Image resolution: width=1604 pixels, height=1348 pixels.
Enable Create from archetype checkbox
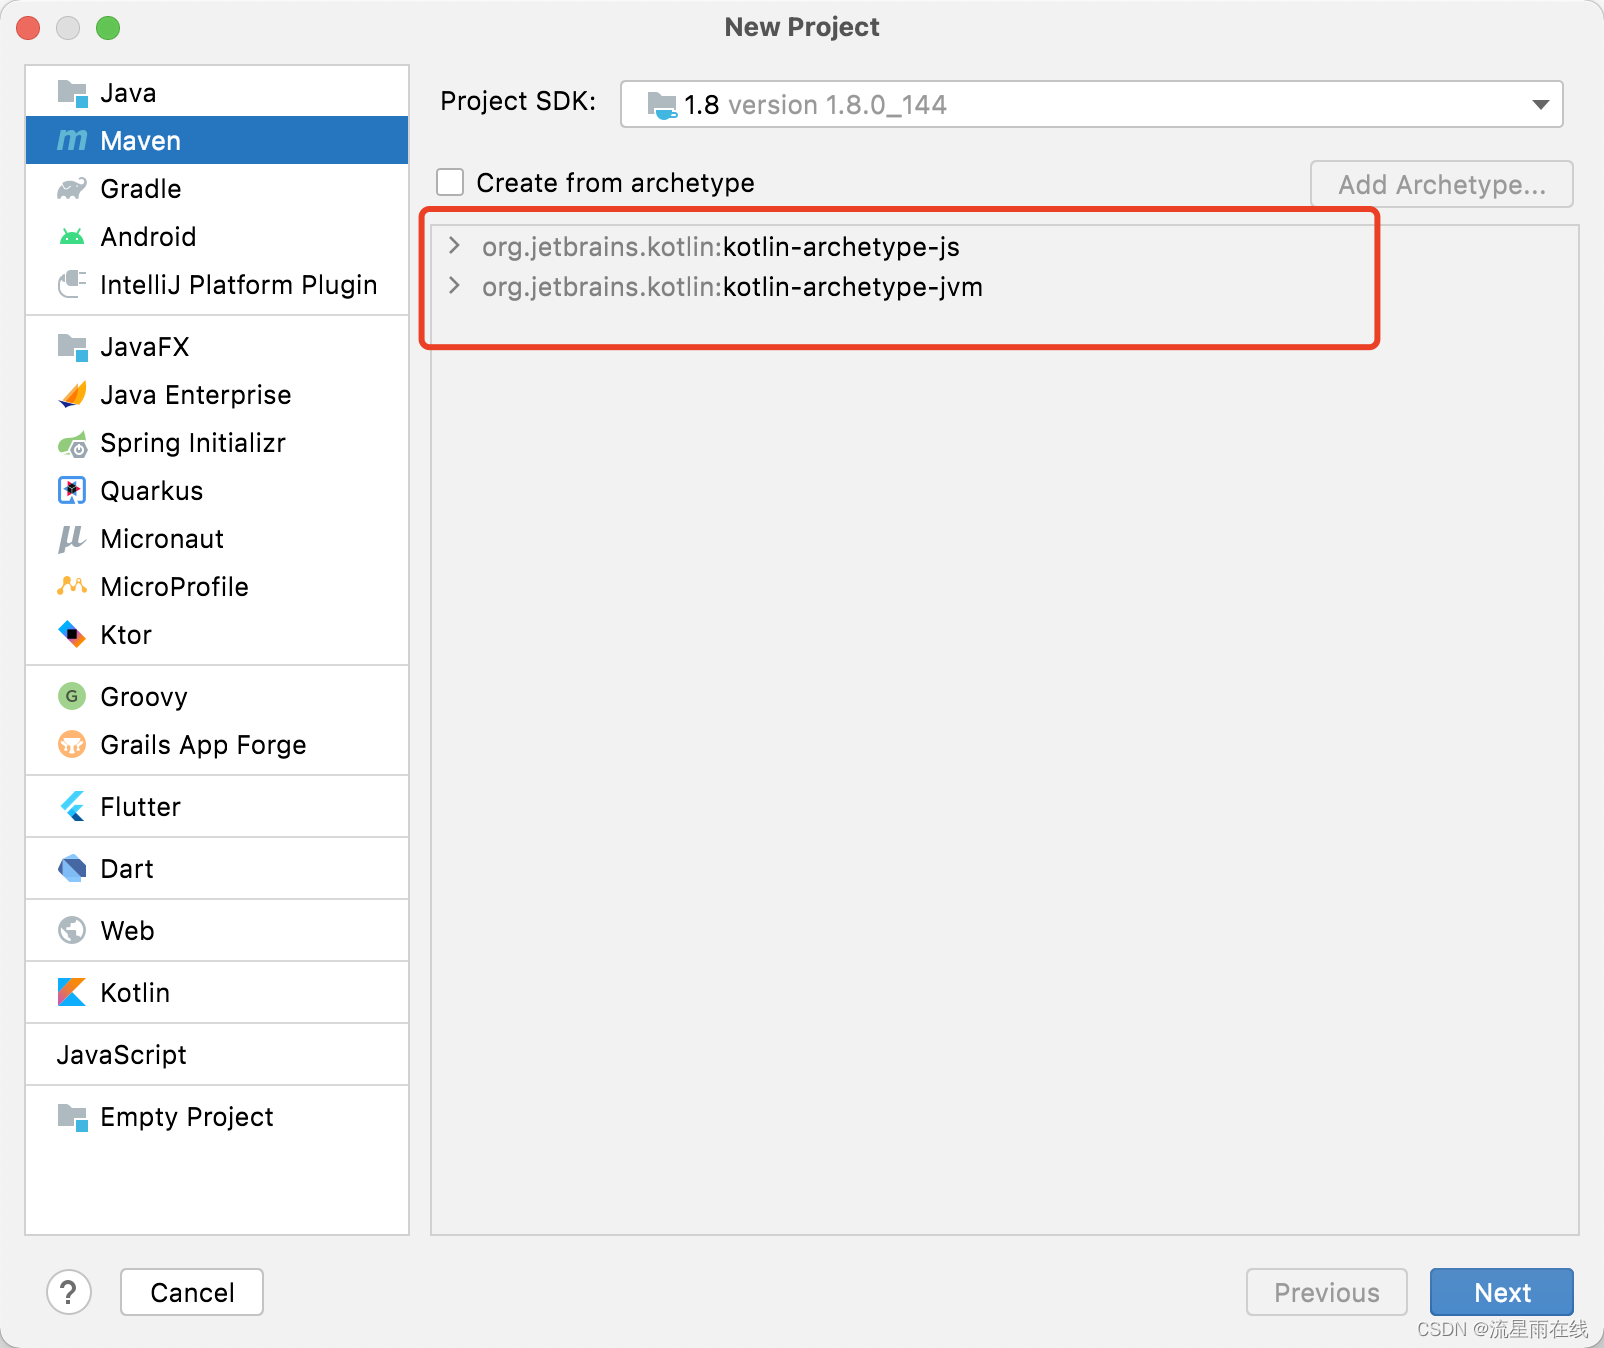450,183
